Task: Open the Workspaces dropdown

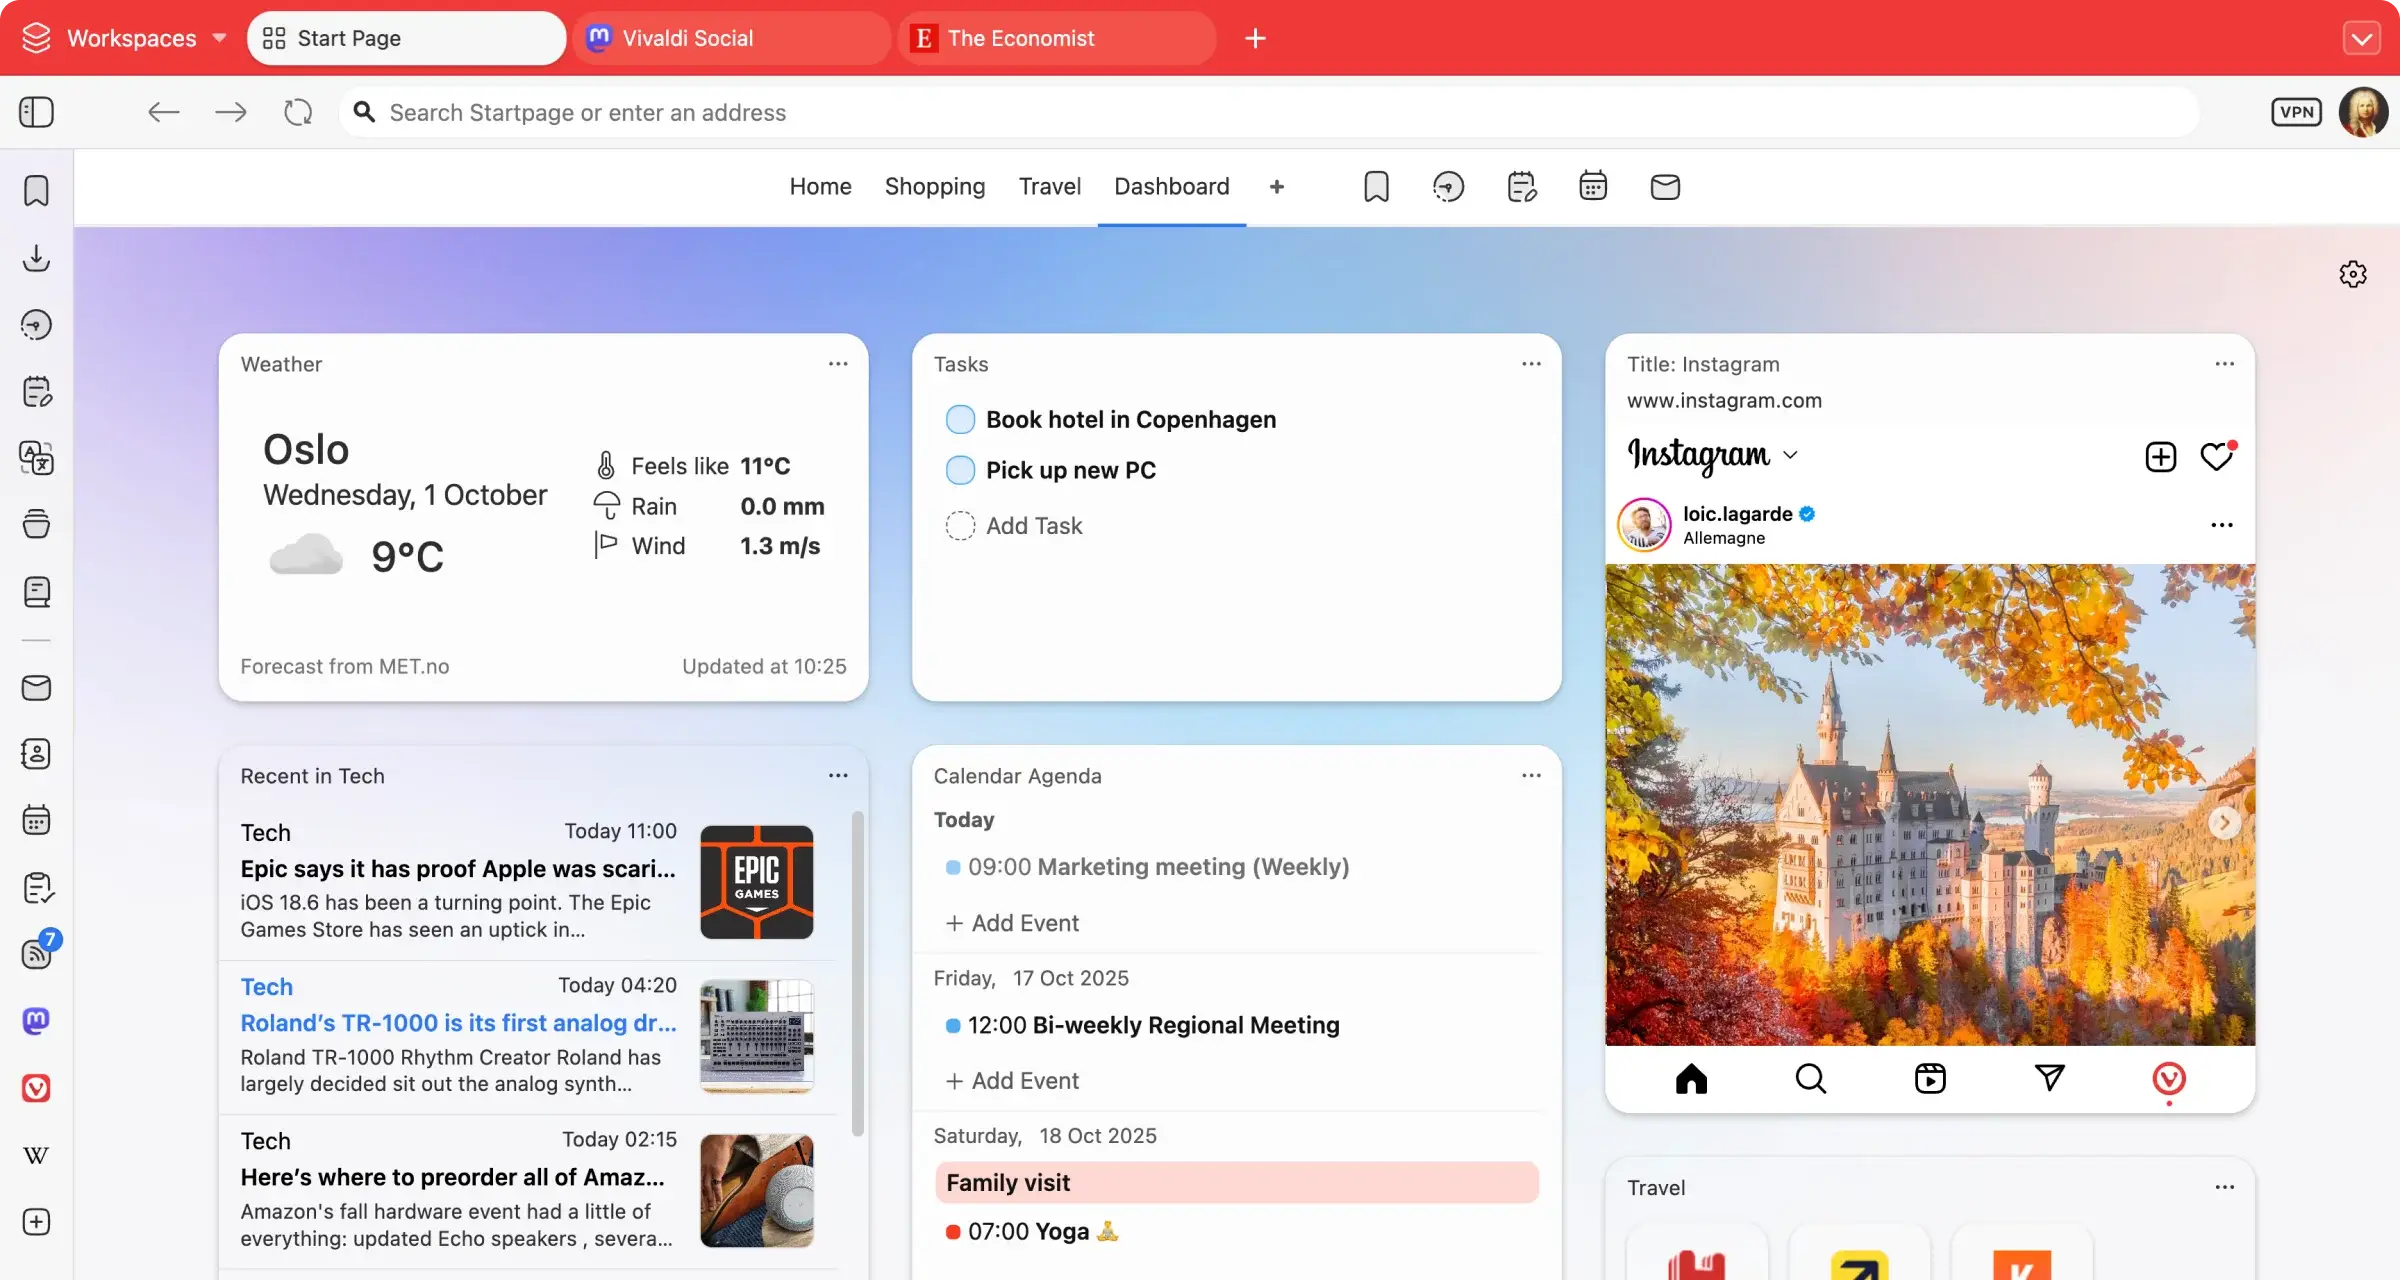Action: pyautogui.click(x=135, y=38)
